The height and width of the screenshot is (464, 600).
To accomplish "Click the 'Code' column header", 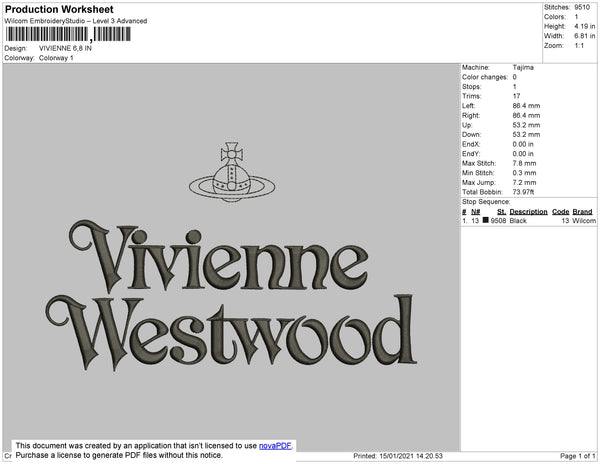I will [x=561, y=212].
